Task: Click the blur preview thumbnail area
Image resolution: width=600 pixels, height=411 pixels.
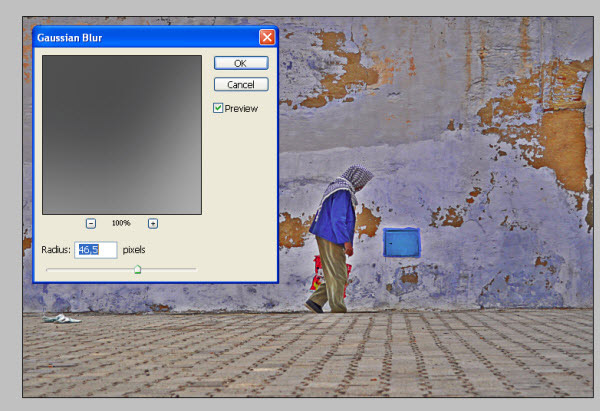Action: (x=122, y=135)
